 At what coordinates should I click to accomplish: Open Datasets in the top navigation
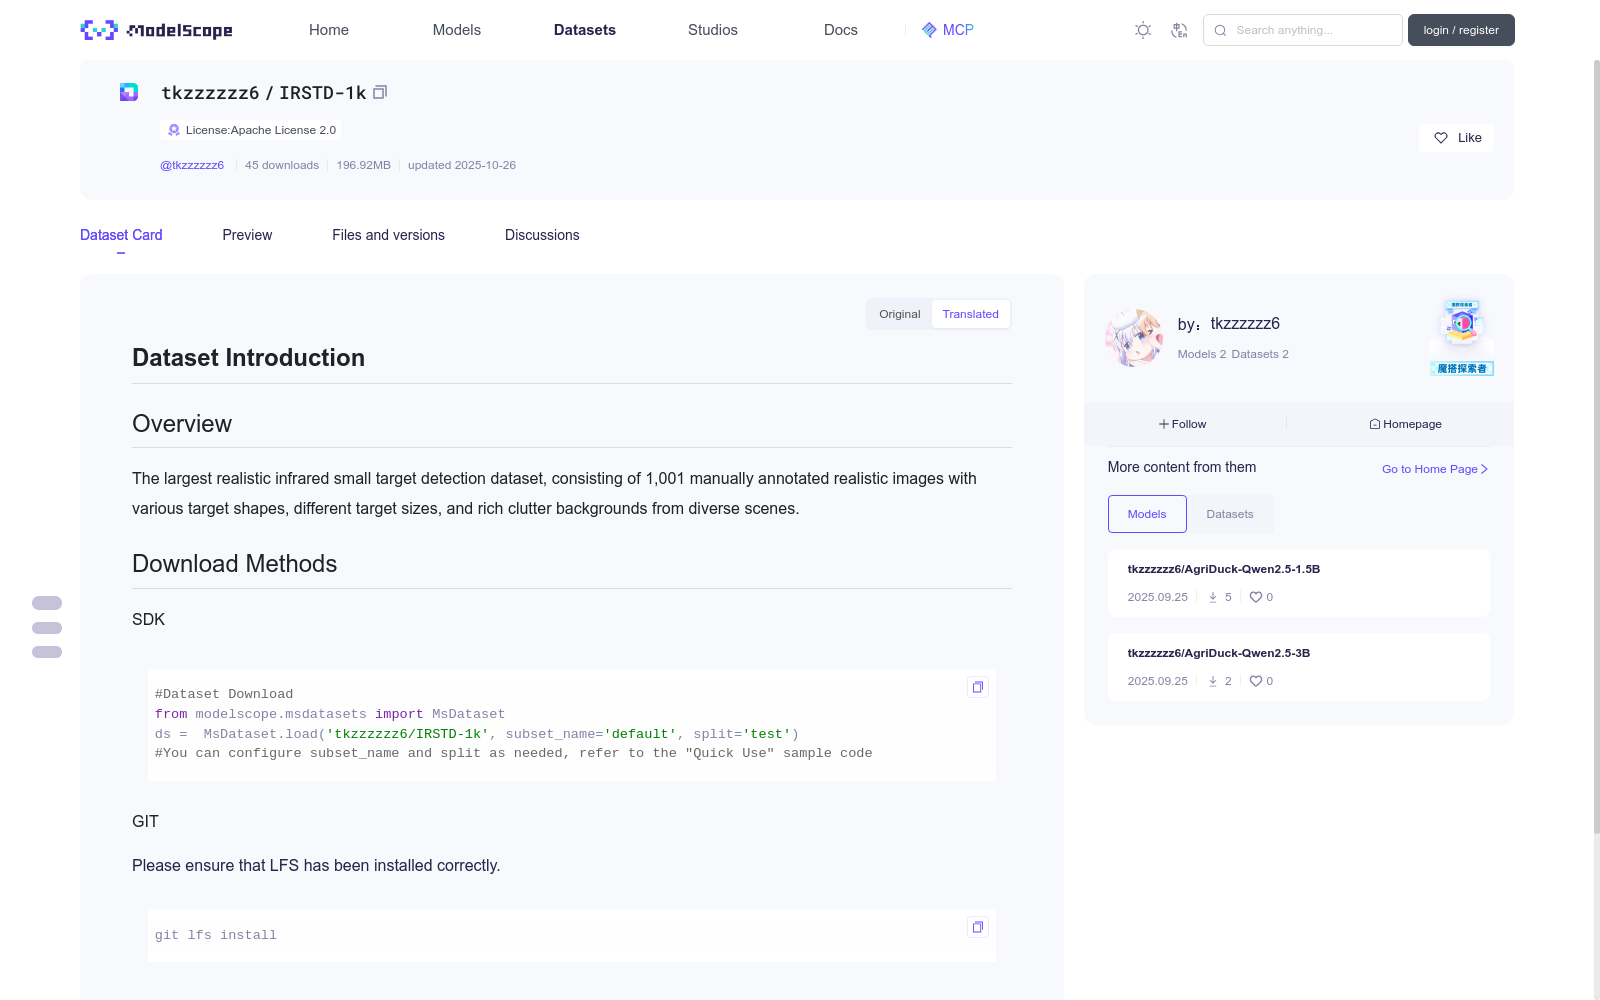pos(585,30)
